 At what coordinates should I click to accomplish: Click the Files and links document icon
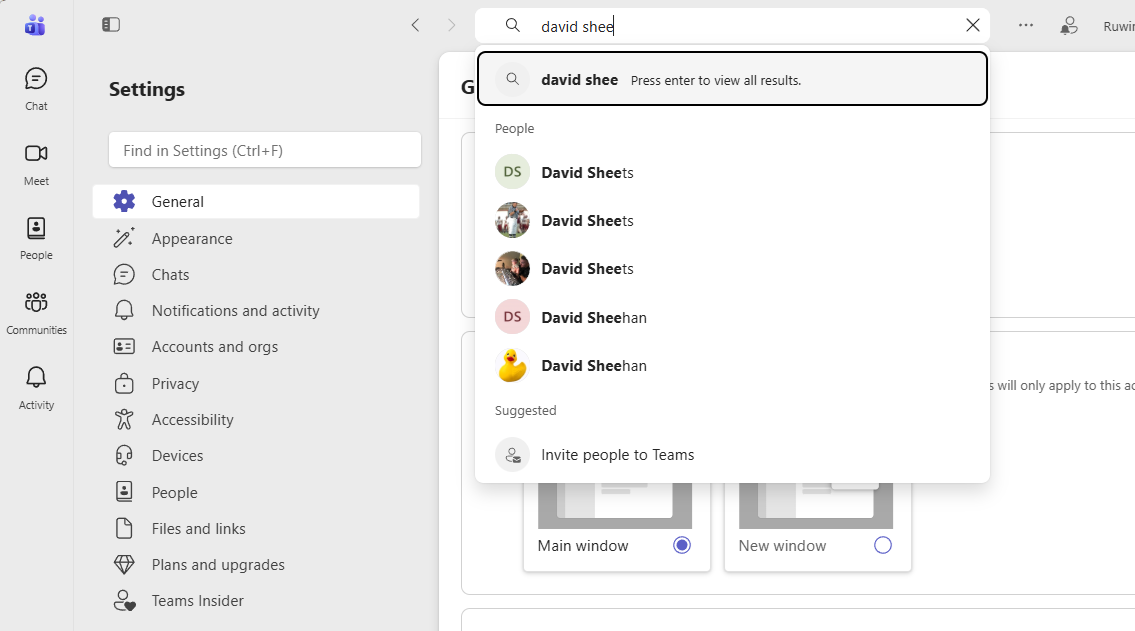pos(125,528)
